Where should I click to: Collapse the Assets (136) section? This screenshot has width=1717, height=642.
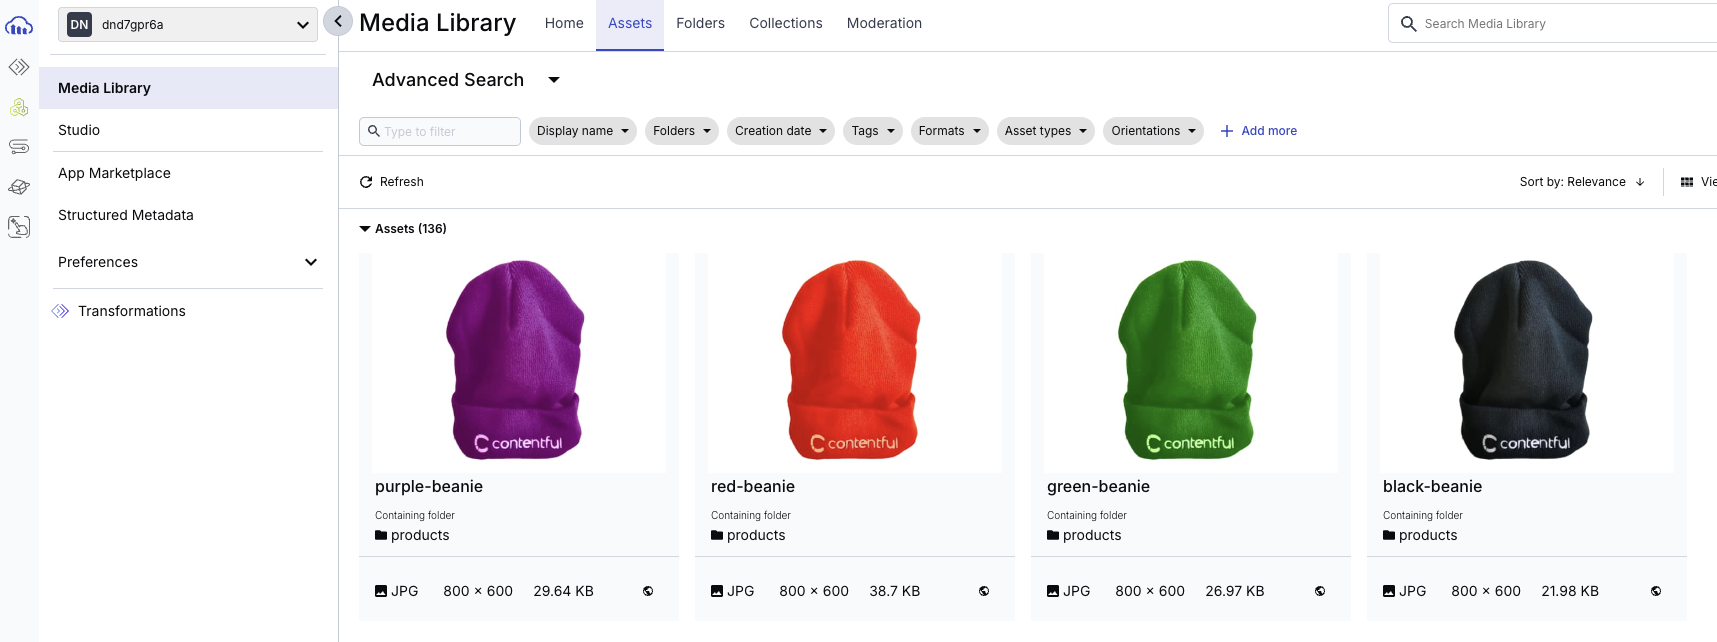[x=365, y=229]
